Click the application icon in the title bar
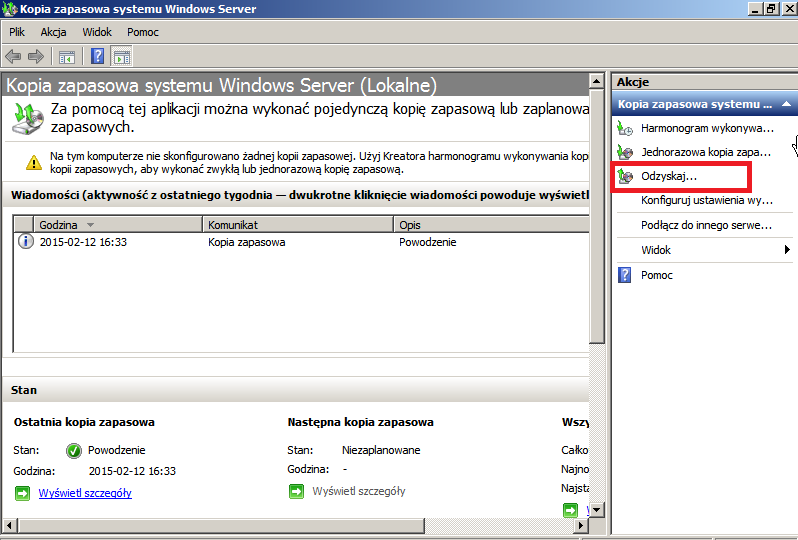Image resolution: width=798 pixels, height=540 pixels. click(10, 9)
